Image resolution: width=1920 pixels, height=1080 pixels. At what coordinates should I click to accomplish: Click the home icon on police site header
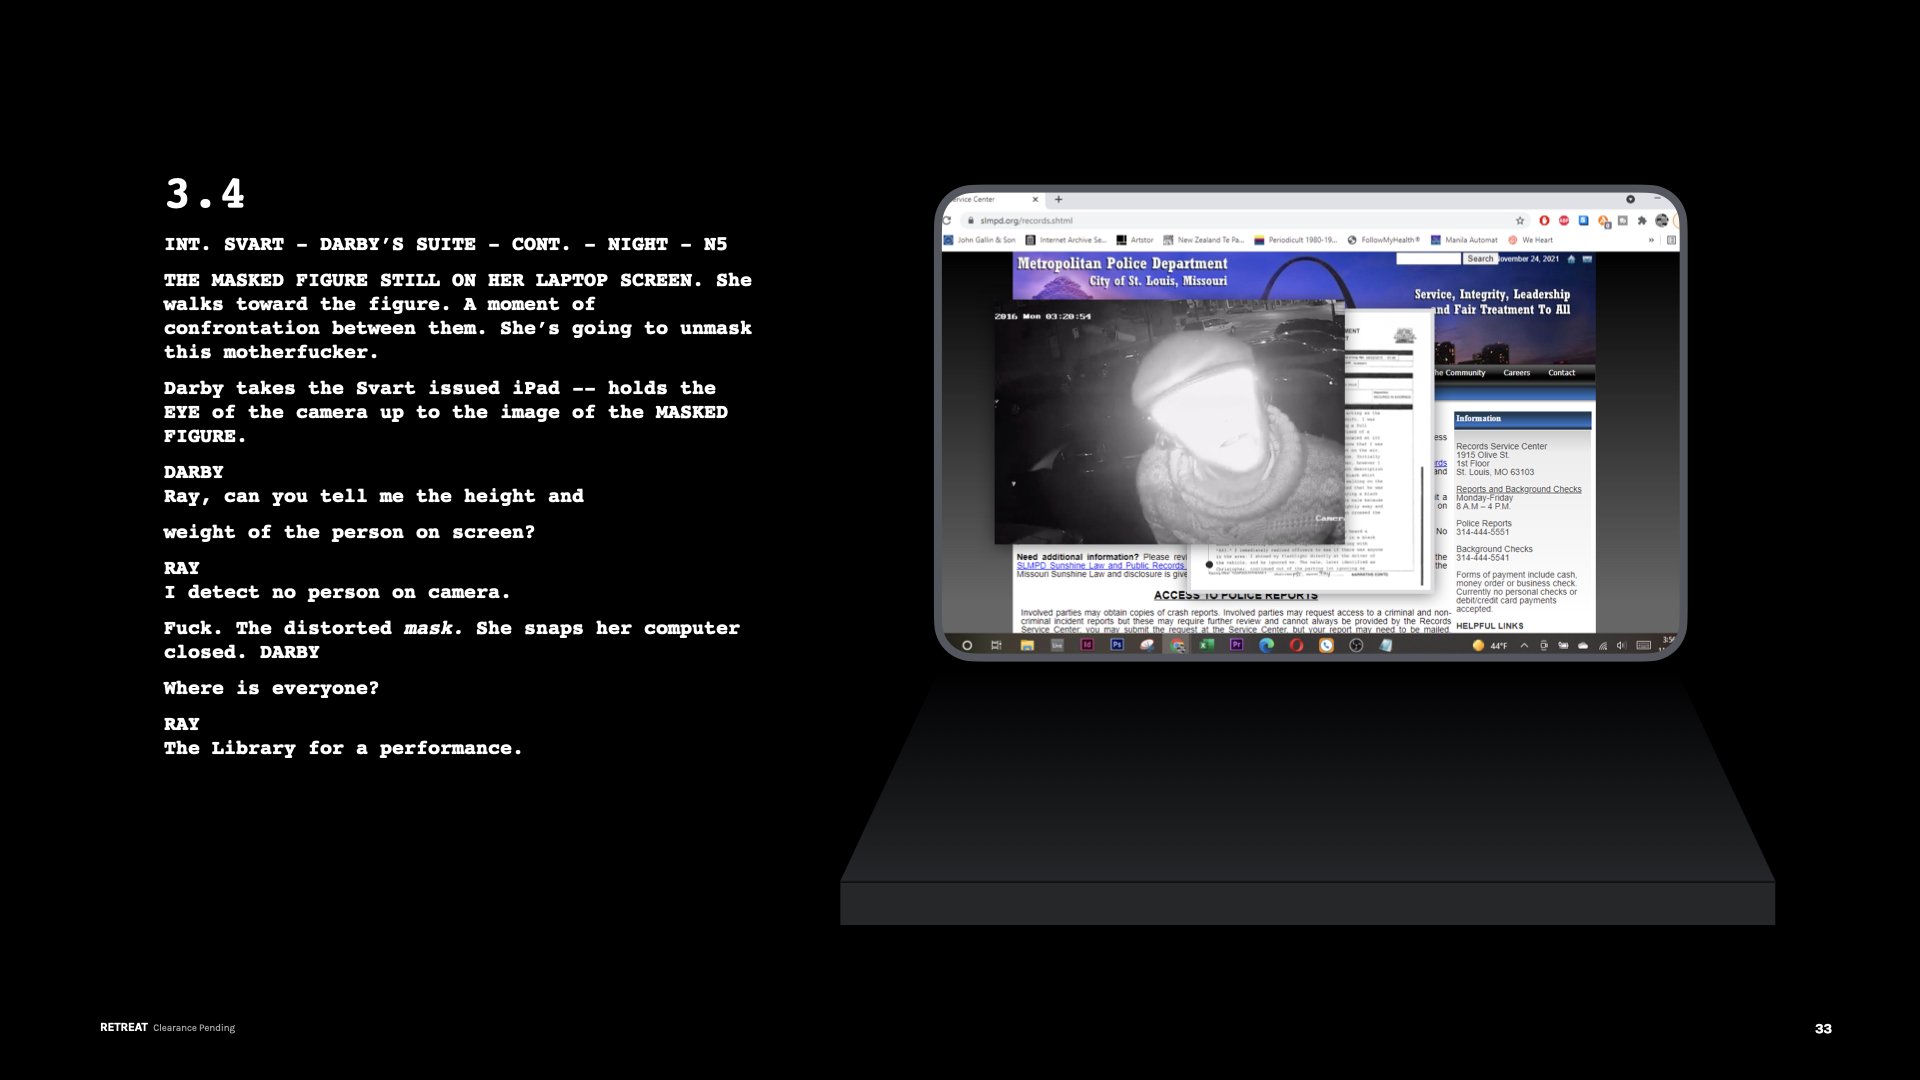(1571, 259)
